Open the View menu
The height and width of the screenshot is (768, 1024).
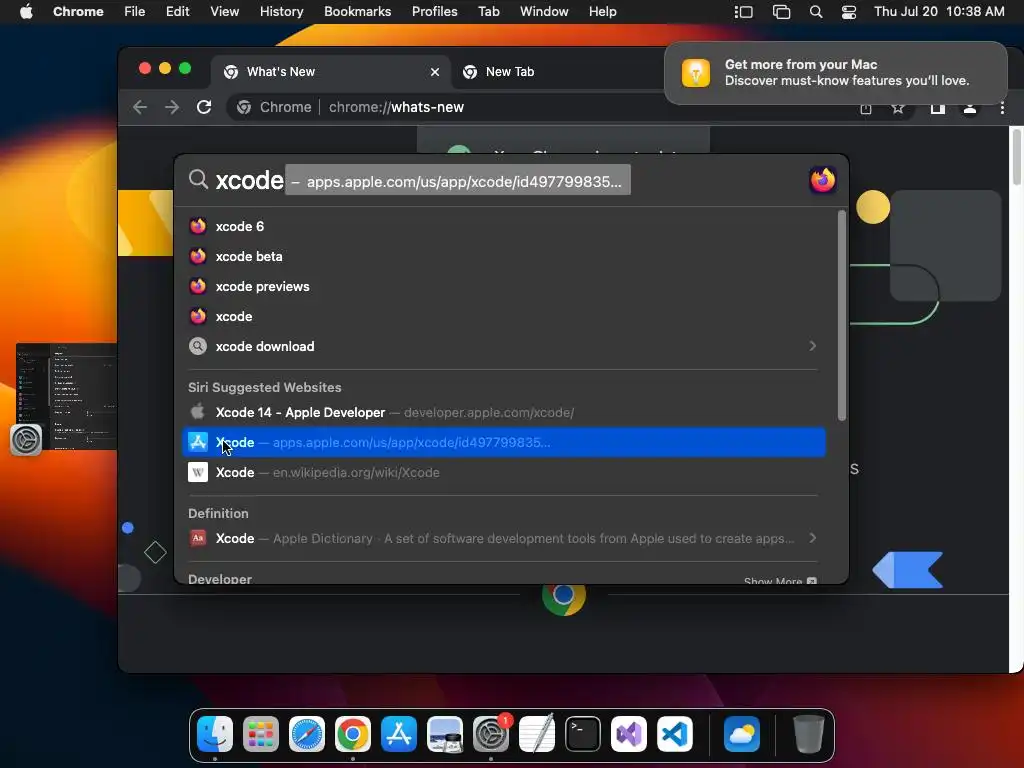point(224,12)
